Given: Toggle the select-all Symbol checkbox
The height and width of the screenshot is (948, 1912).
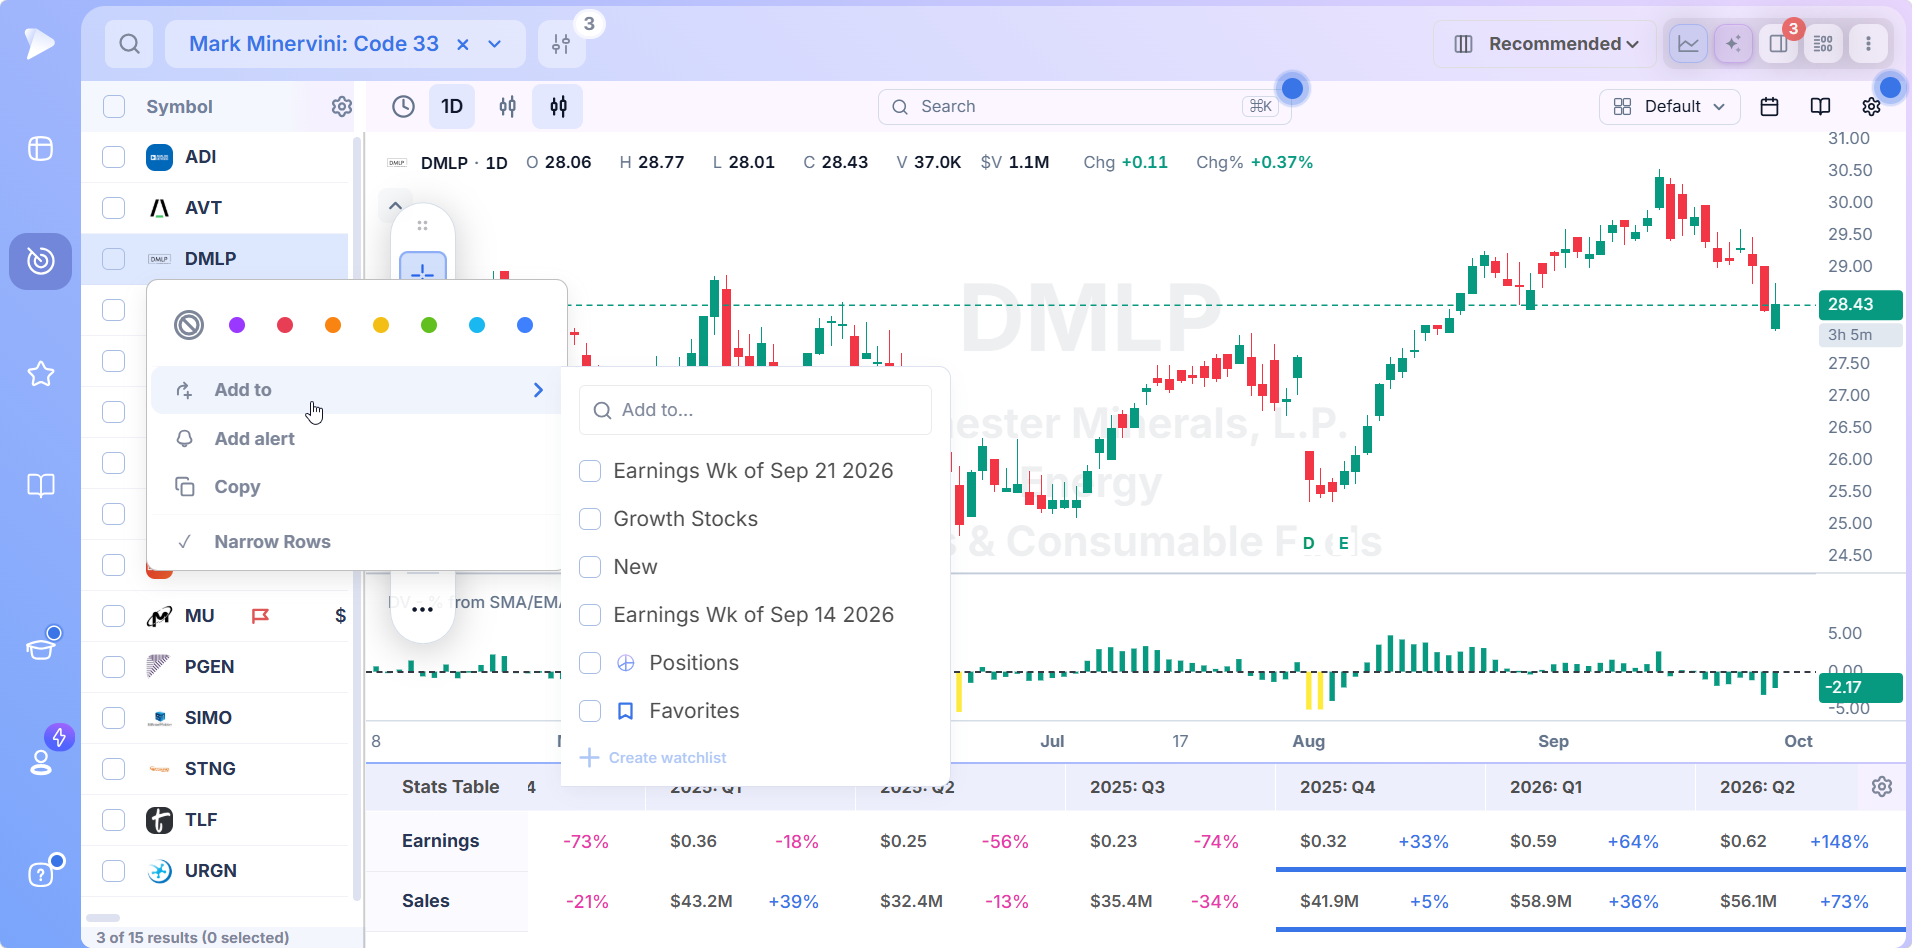Looking at the screenshot, I should [x=114, y=107].
